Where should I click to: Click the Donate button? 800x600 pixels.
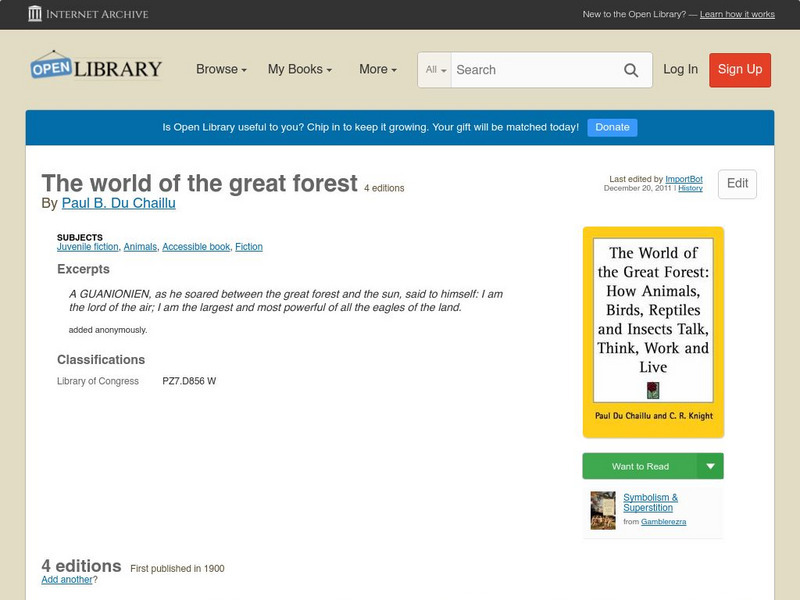click(611, 127)
